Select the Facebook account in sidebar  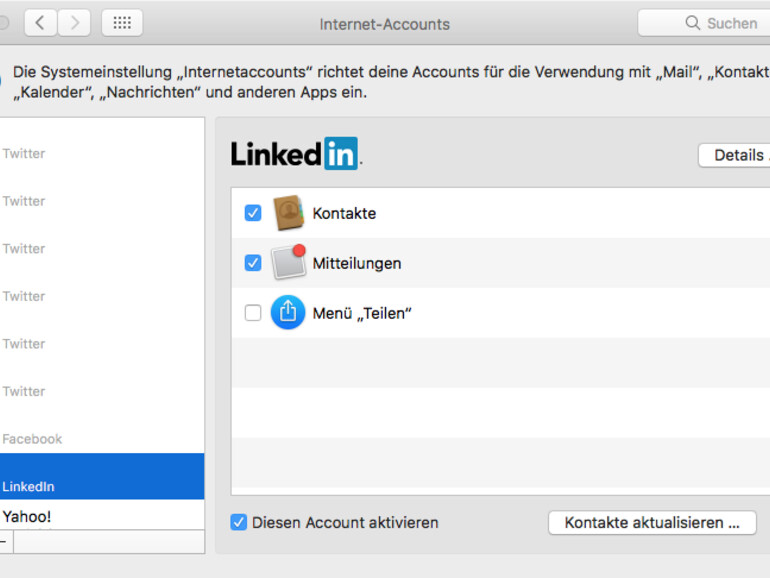point(102,430)
